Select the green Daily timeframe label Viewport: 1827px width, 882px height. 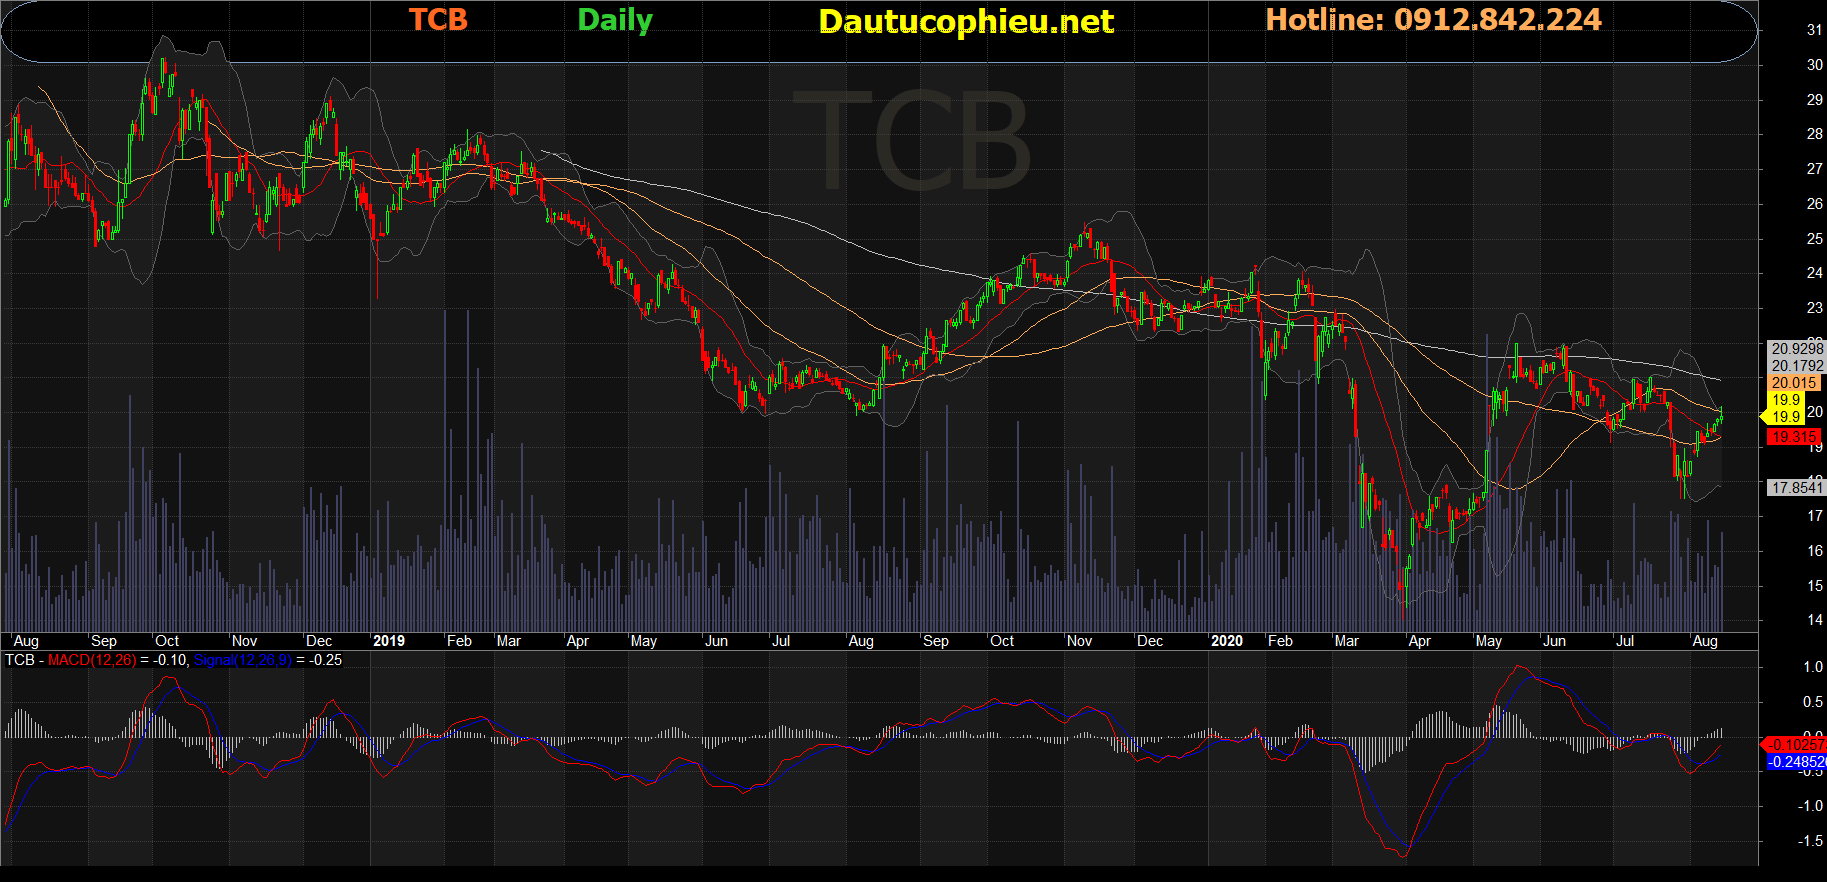pos(615,20)
